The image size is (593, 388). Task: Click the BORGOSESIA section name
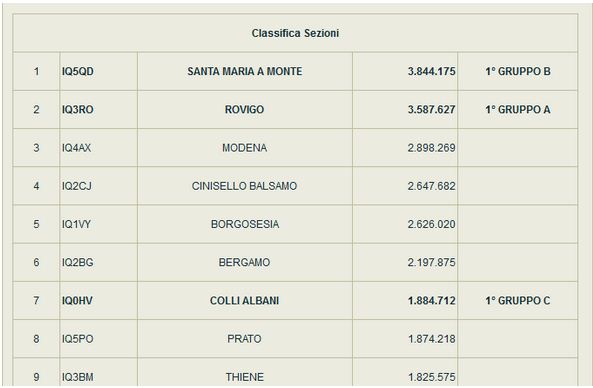(x=245, y=224)
